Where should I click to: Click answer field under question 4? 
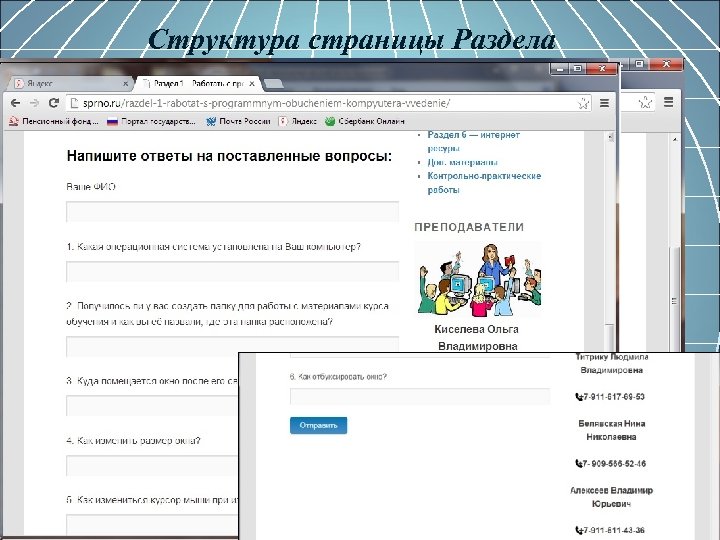click(152, 466)
